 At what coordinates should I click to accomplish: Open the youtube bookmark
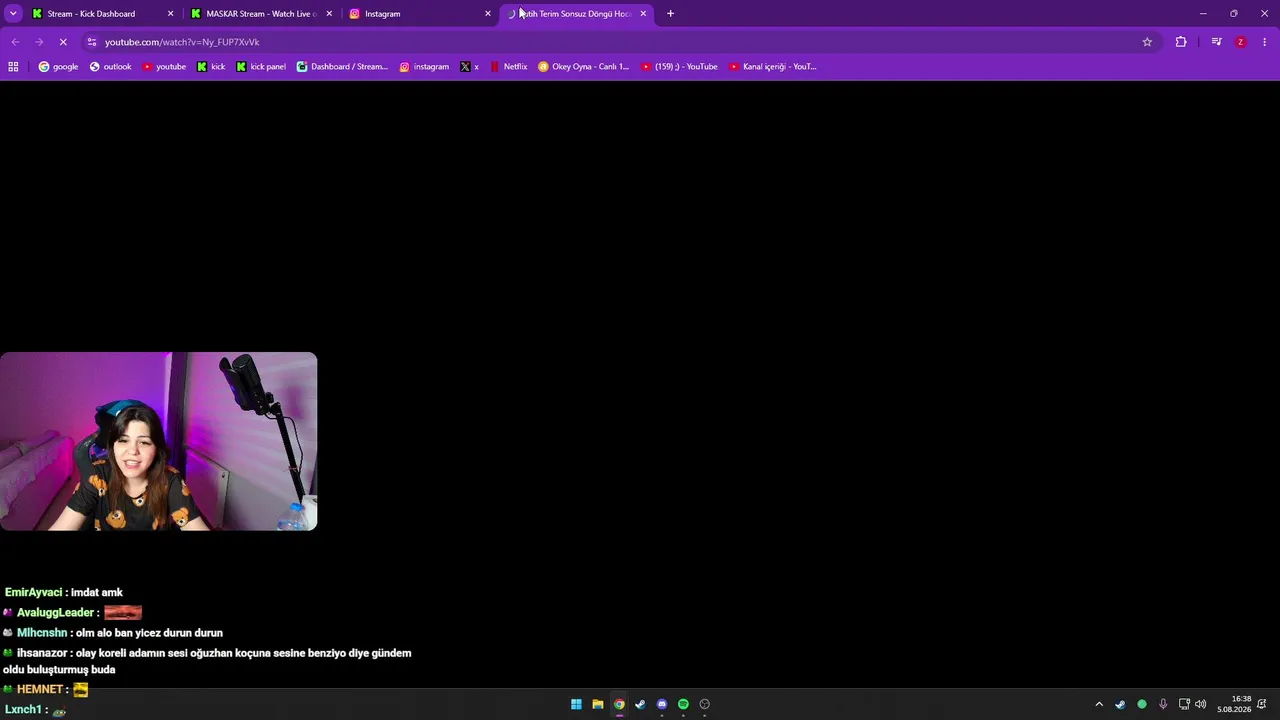click(x=164, y=67)
